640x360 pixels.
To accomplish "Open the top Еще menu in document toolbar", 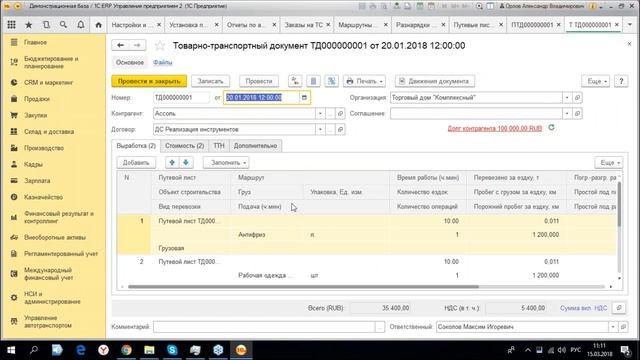I will (596, 81).
